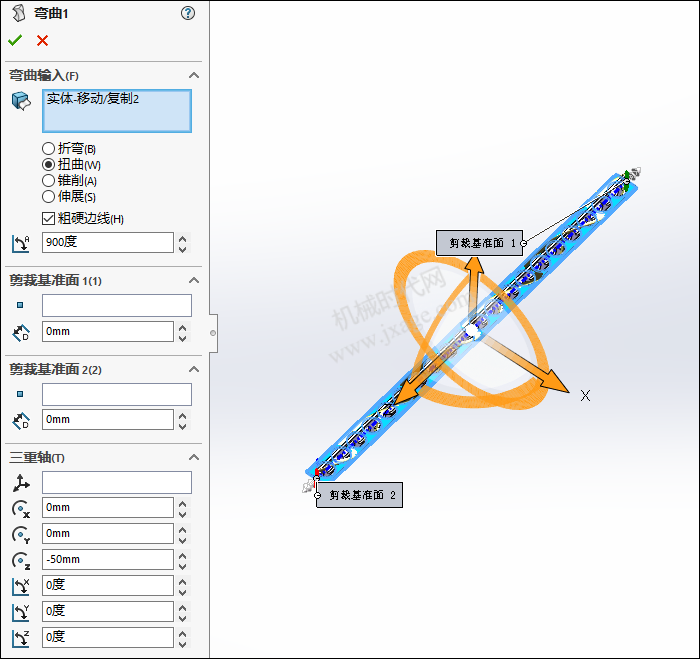Click reference entity icon in 剪裁基准面 1

(x=20, y=305)
